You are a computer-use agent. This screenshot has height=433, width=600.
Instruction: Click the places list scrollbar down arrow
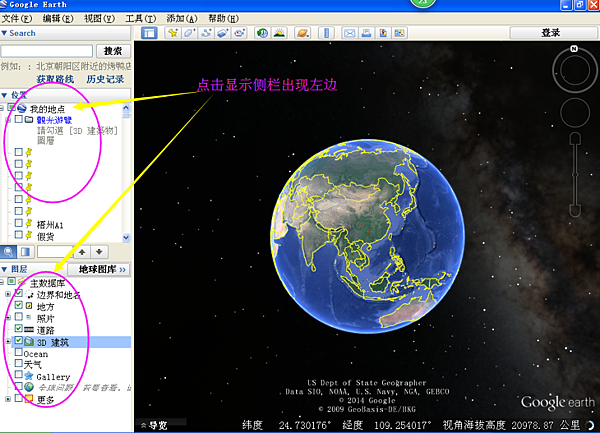(x=126, y=237)
